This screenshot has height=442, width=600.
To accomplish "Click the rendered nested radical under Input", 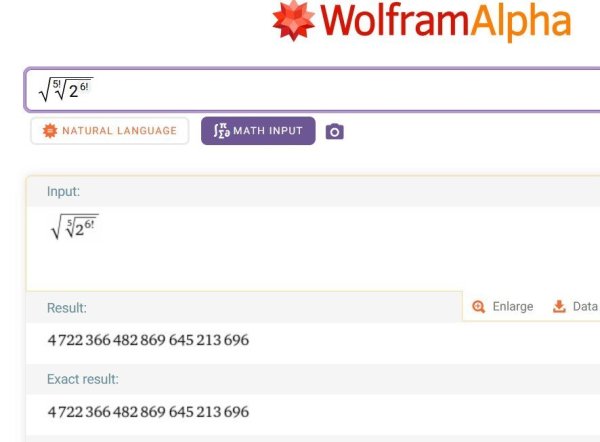I will tap(75, 227).
